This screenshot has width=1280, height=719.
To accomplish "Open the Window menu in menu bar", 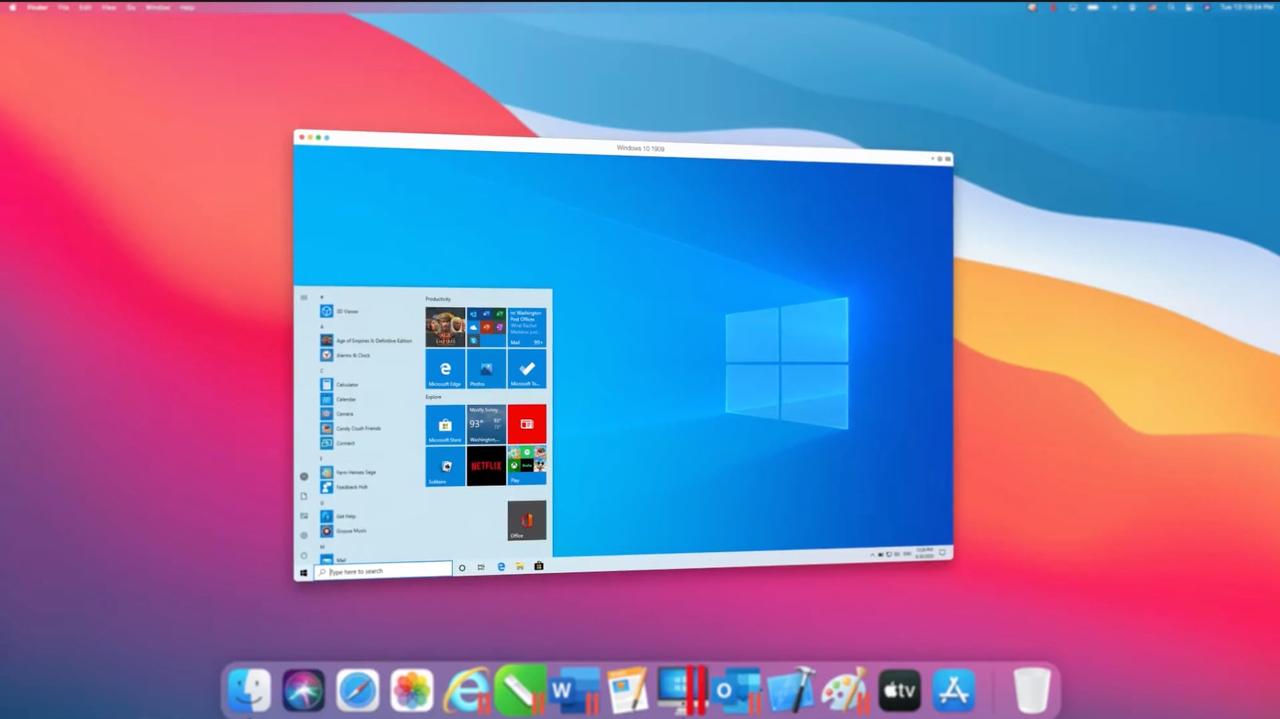I will pos(158,7).
